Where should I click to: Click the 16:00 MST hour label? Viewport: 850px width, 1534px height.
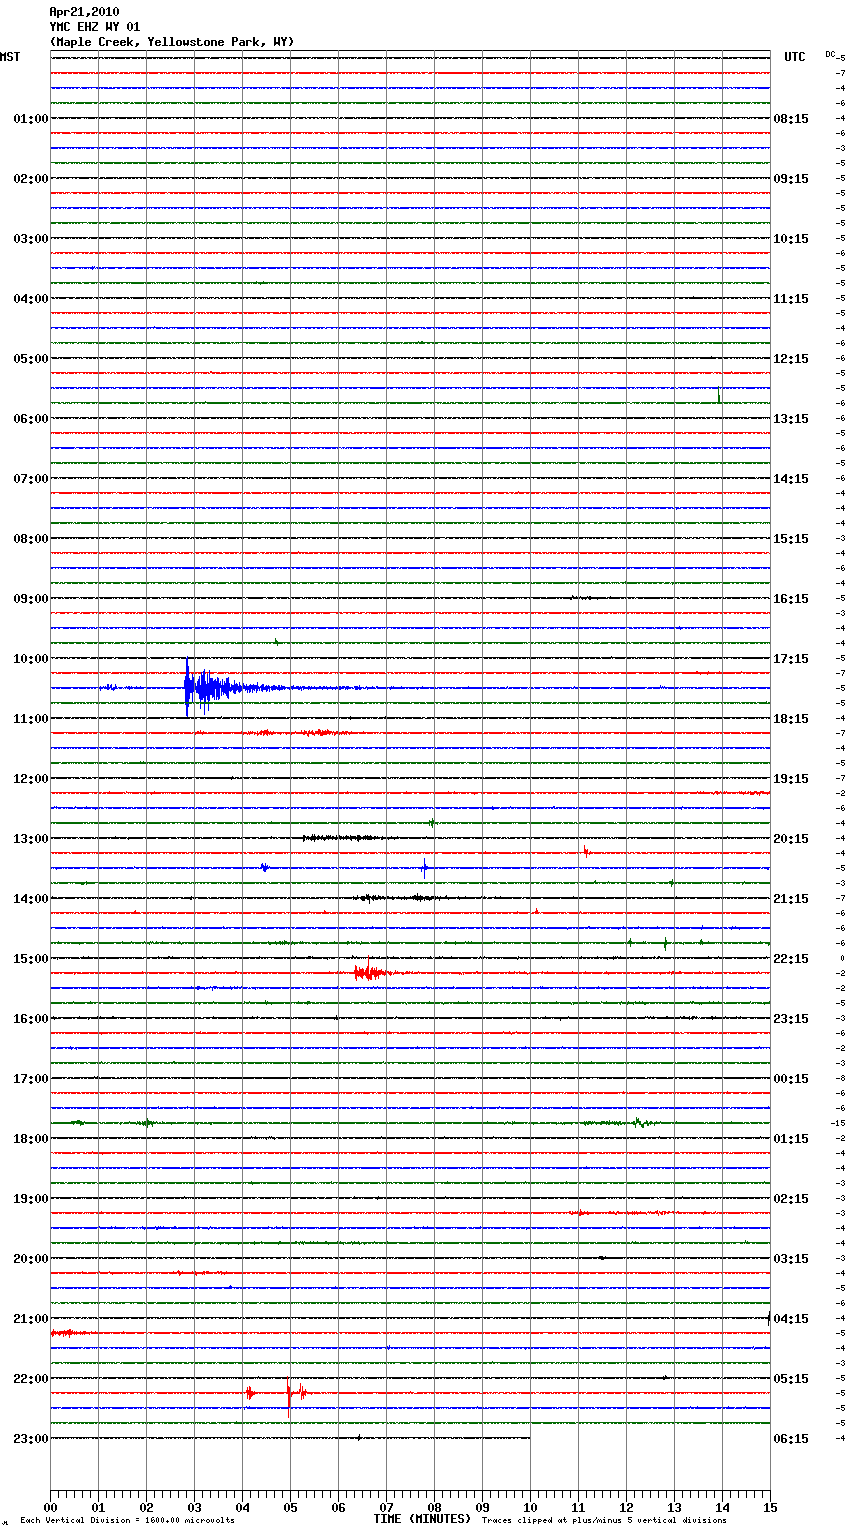pos(31,1019)
